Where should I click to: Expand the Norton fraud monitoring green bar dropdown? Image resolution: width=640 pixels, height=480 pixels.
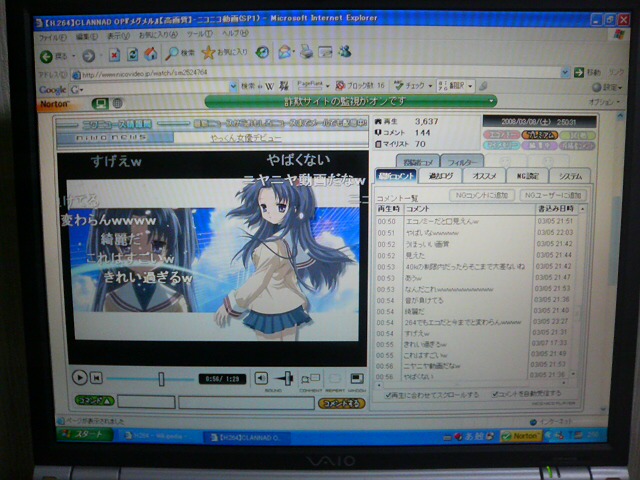point(491,100)
